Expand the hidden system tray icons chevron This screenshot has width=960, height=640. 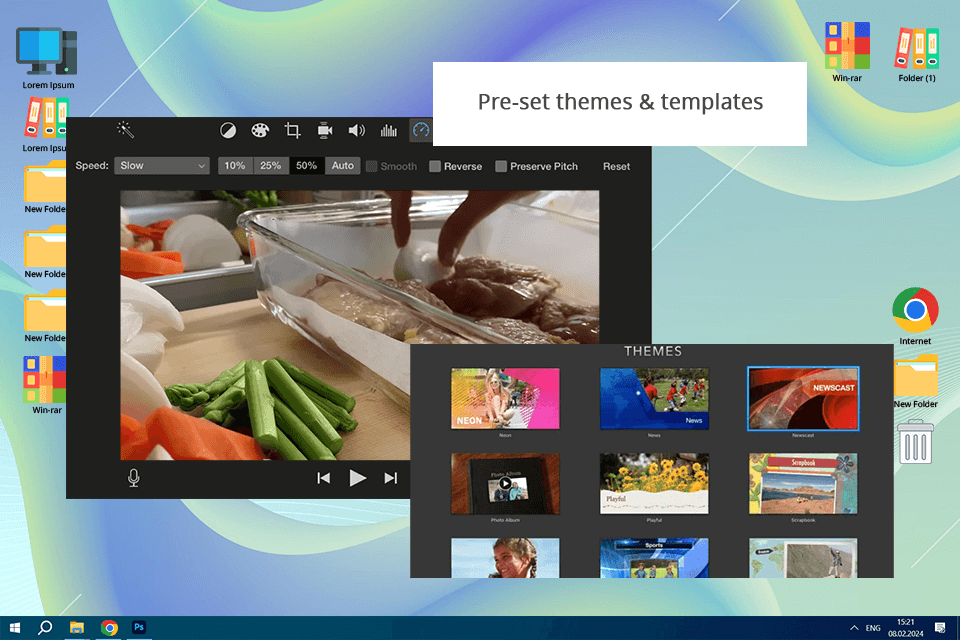point(853,628)
